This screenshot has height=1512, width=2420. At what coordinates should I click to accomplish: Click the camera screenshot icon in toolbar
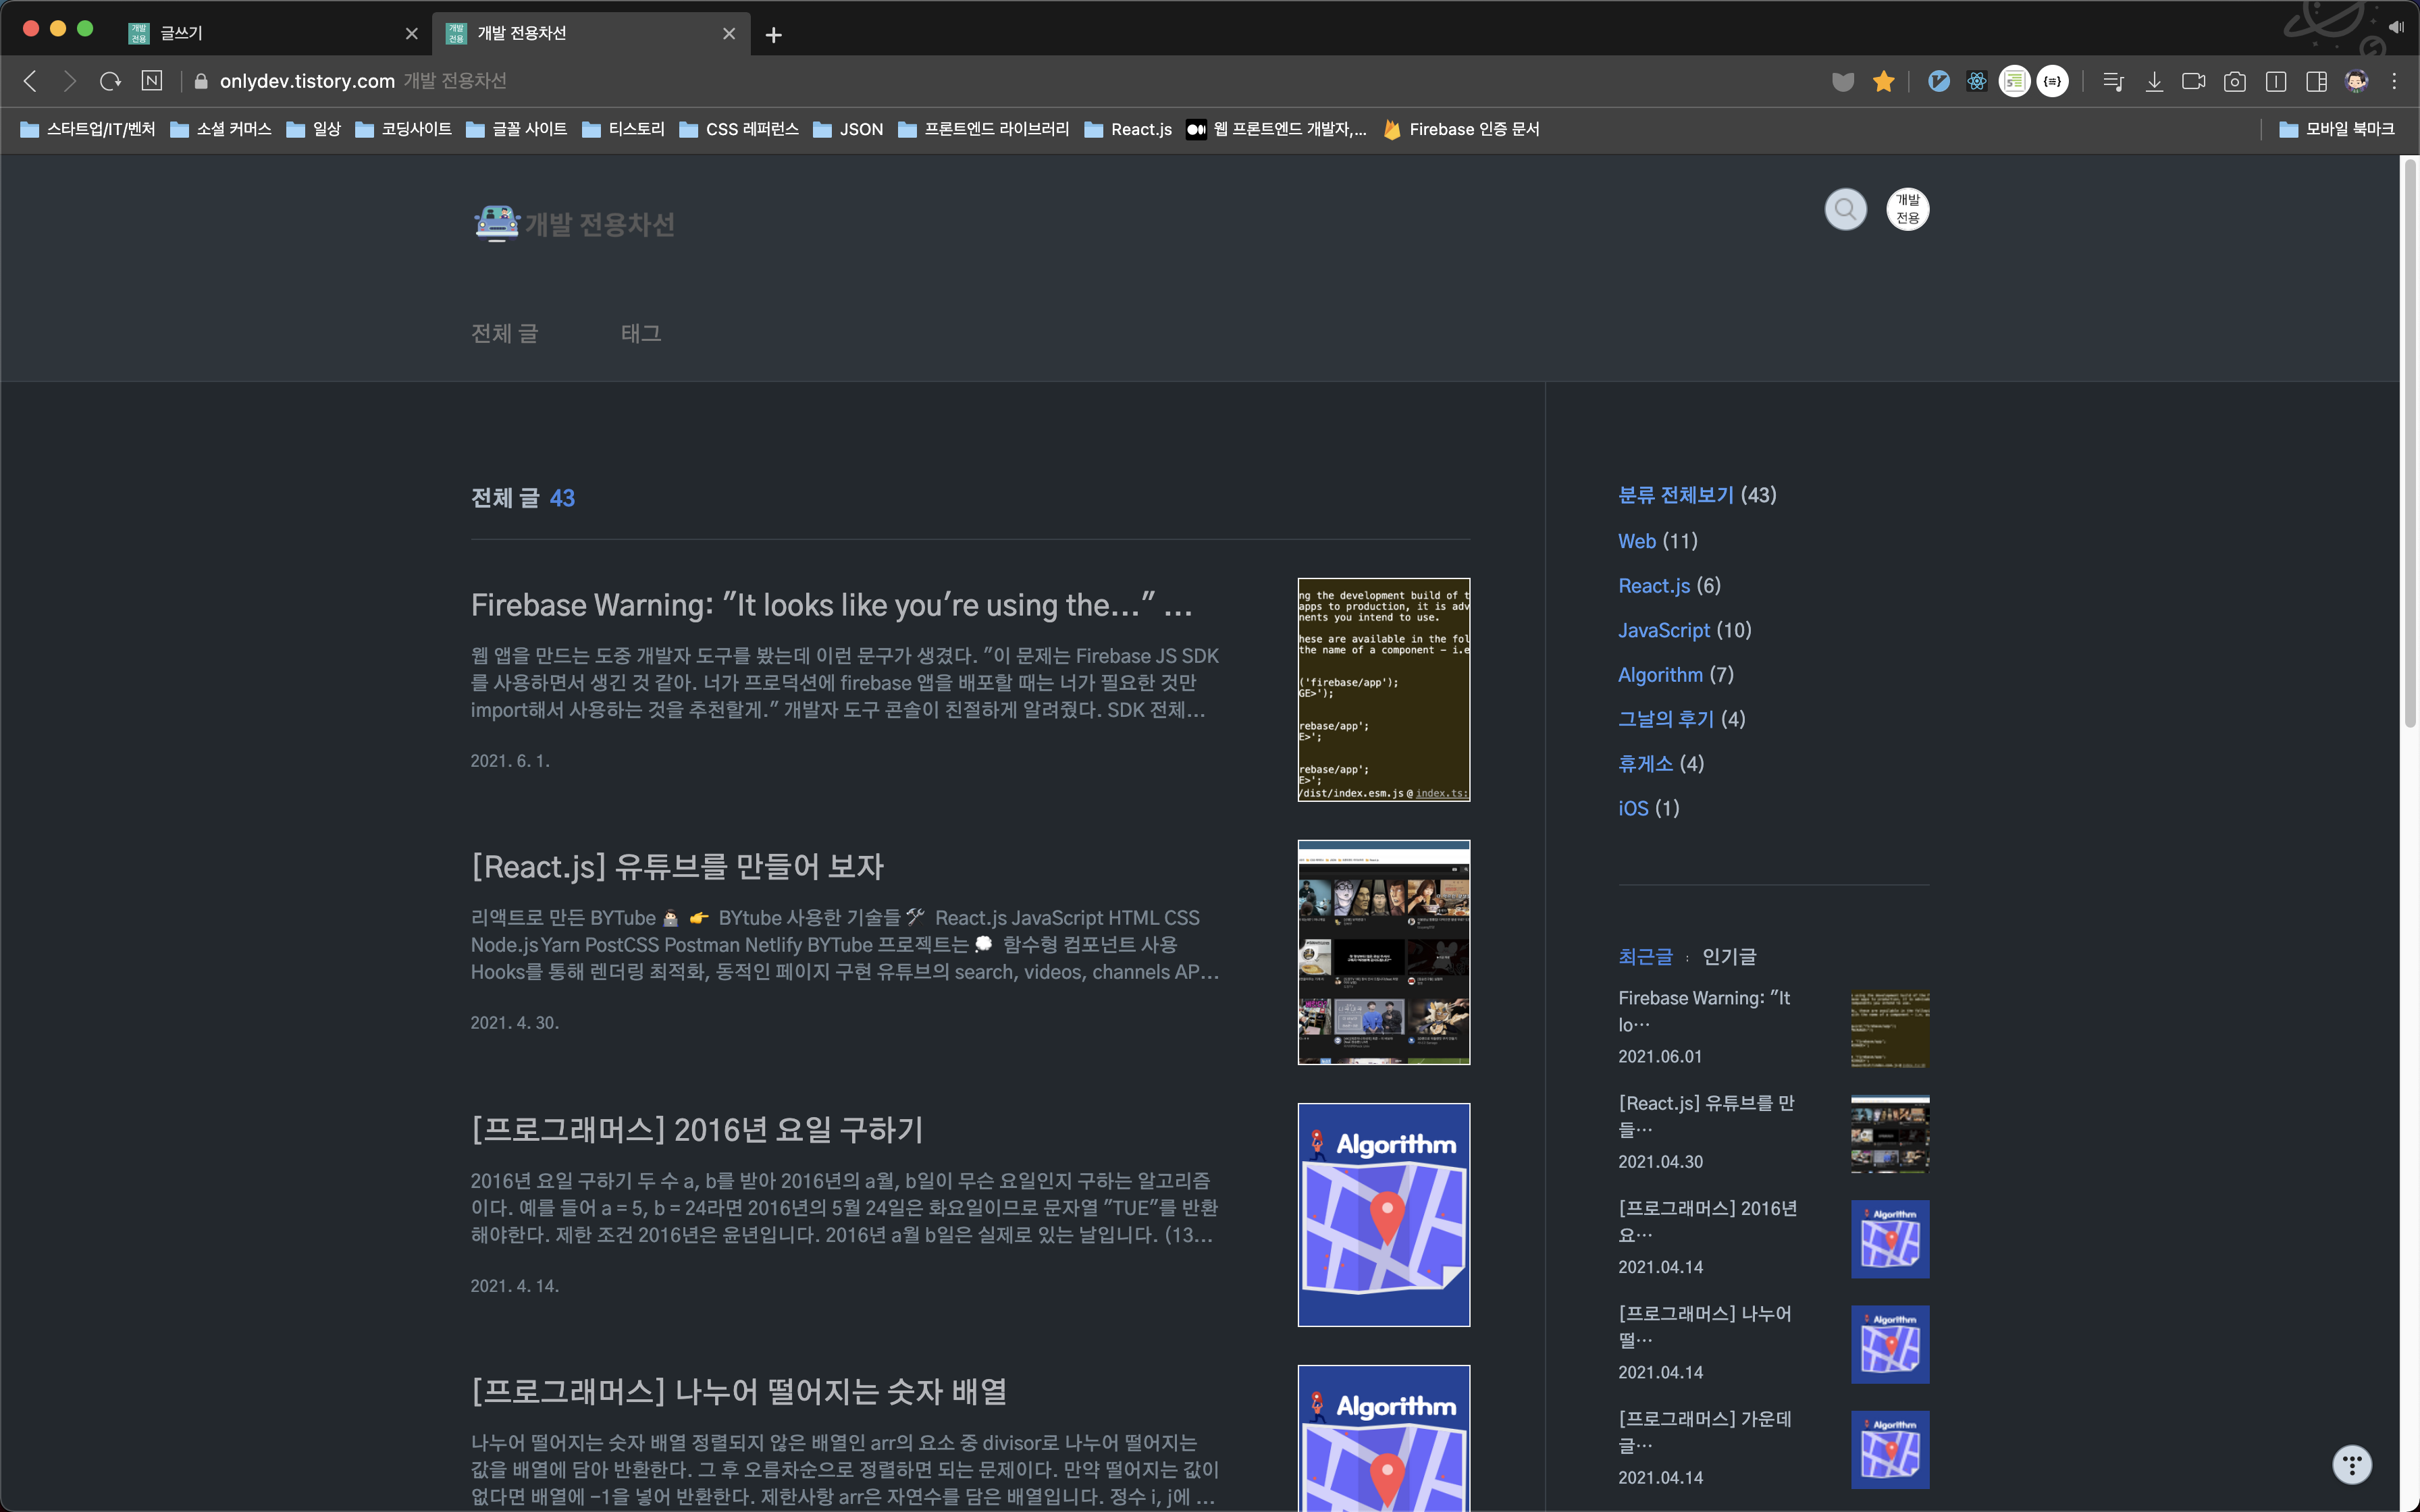point(2235,81)
